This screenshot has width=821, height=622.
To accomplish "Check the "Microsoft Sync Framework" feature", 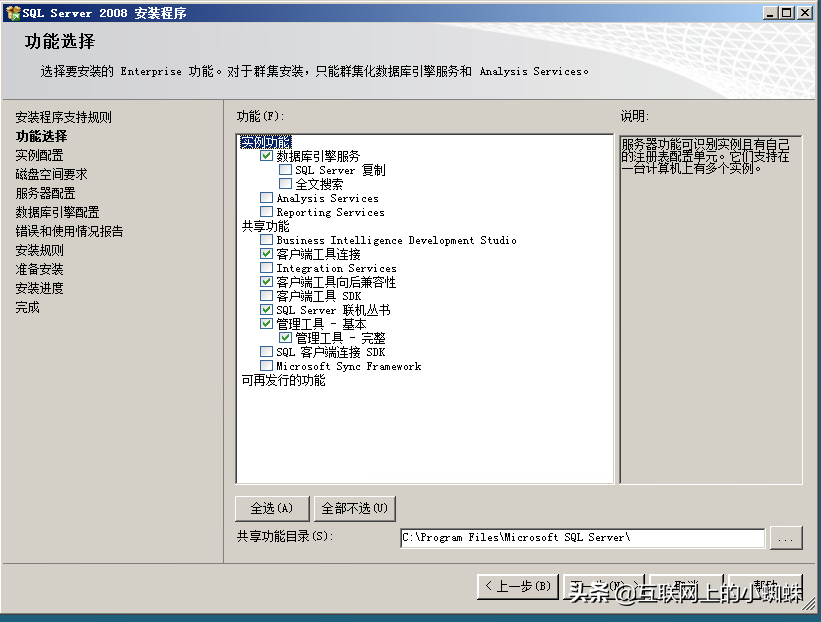I will coord(266,365).
